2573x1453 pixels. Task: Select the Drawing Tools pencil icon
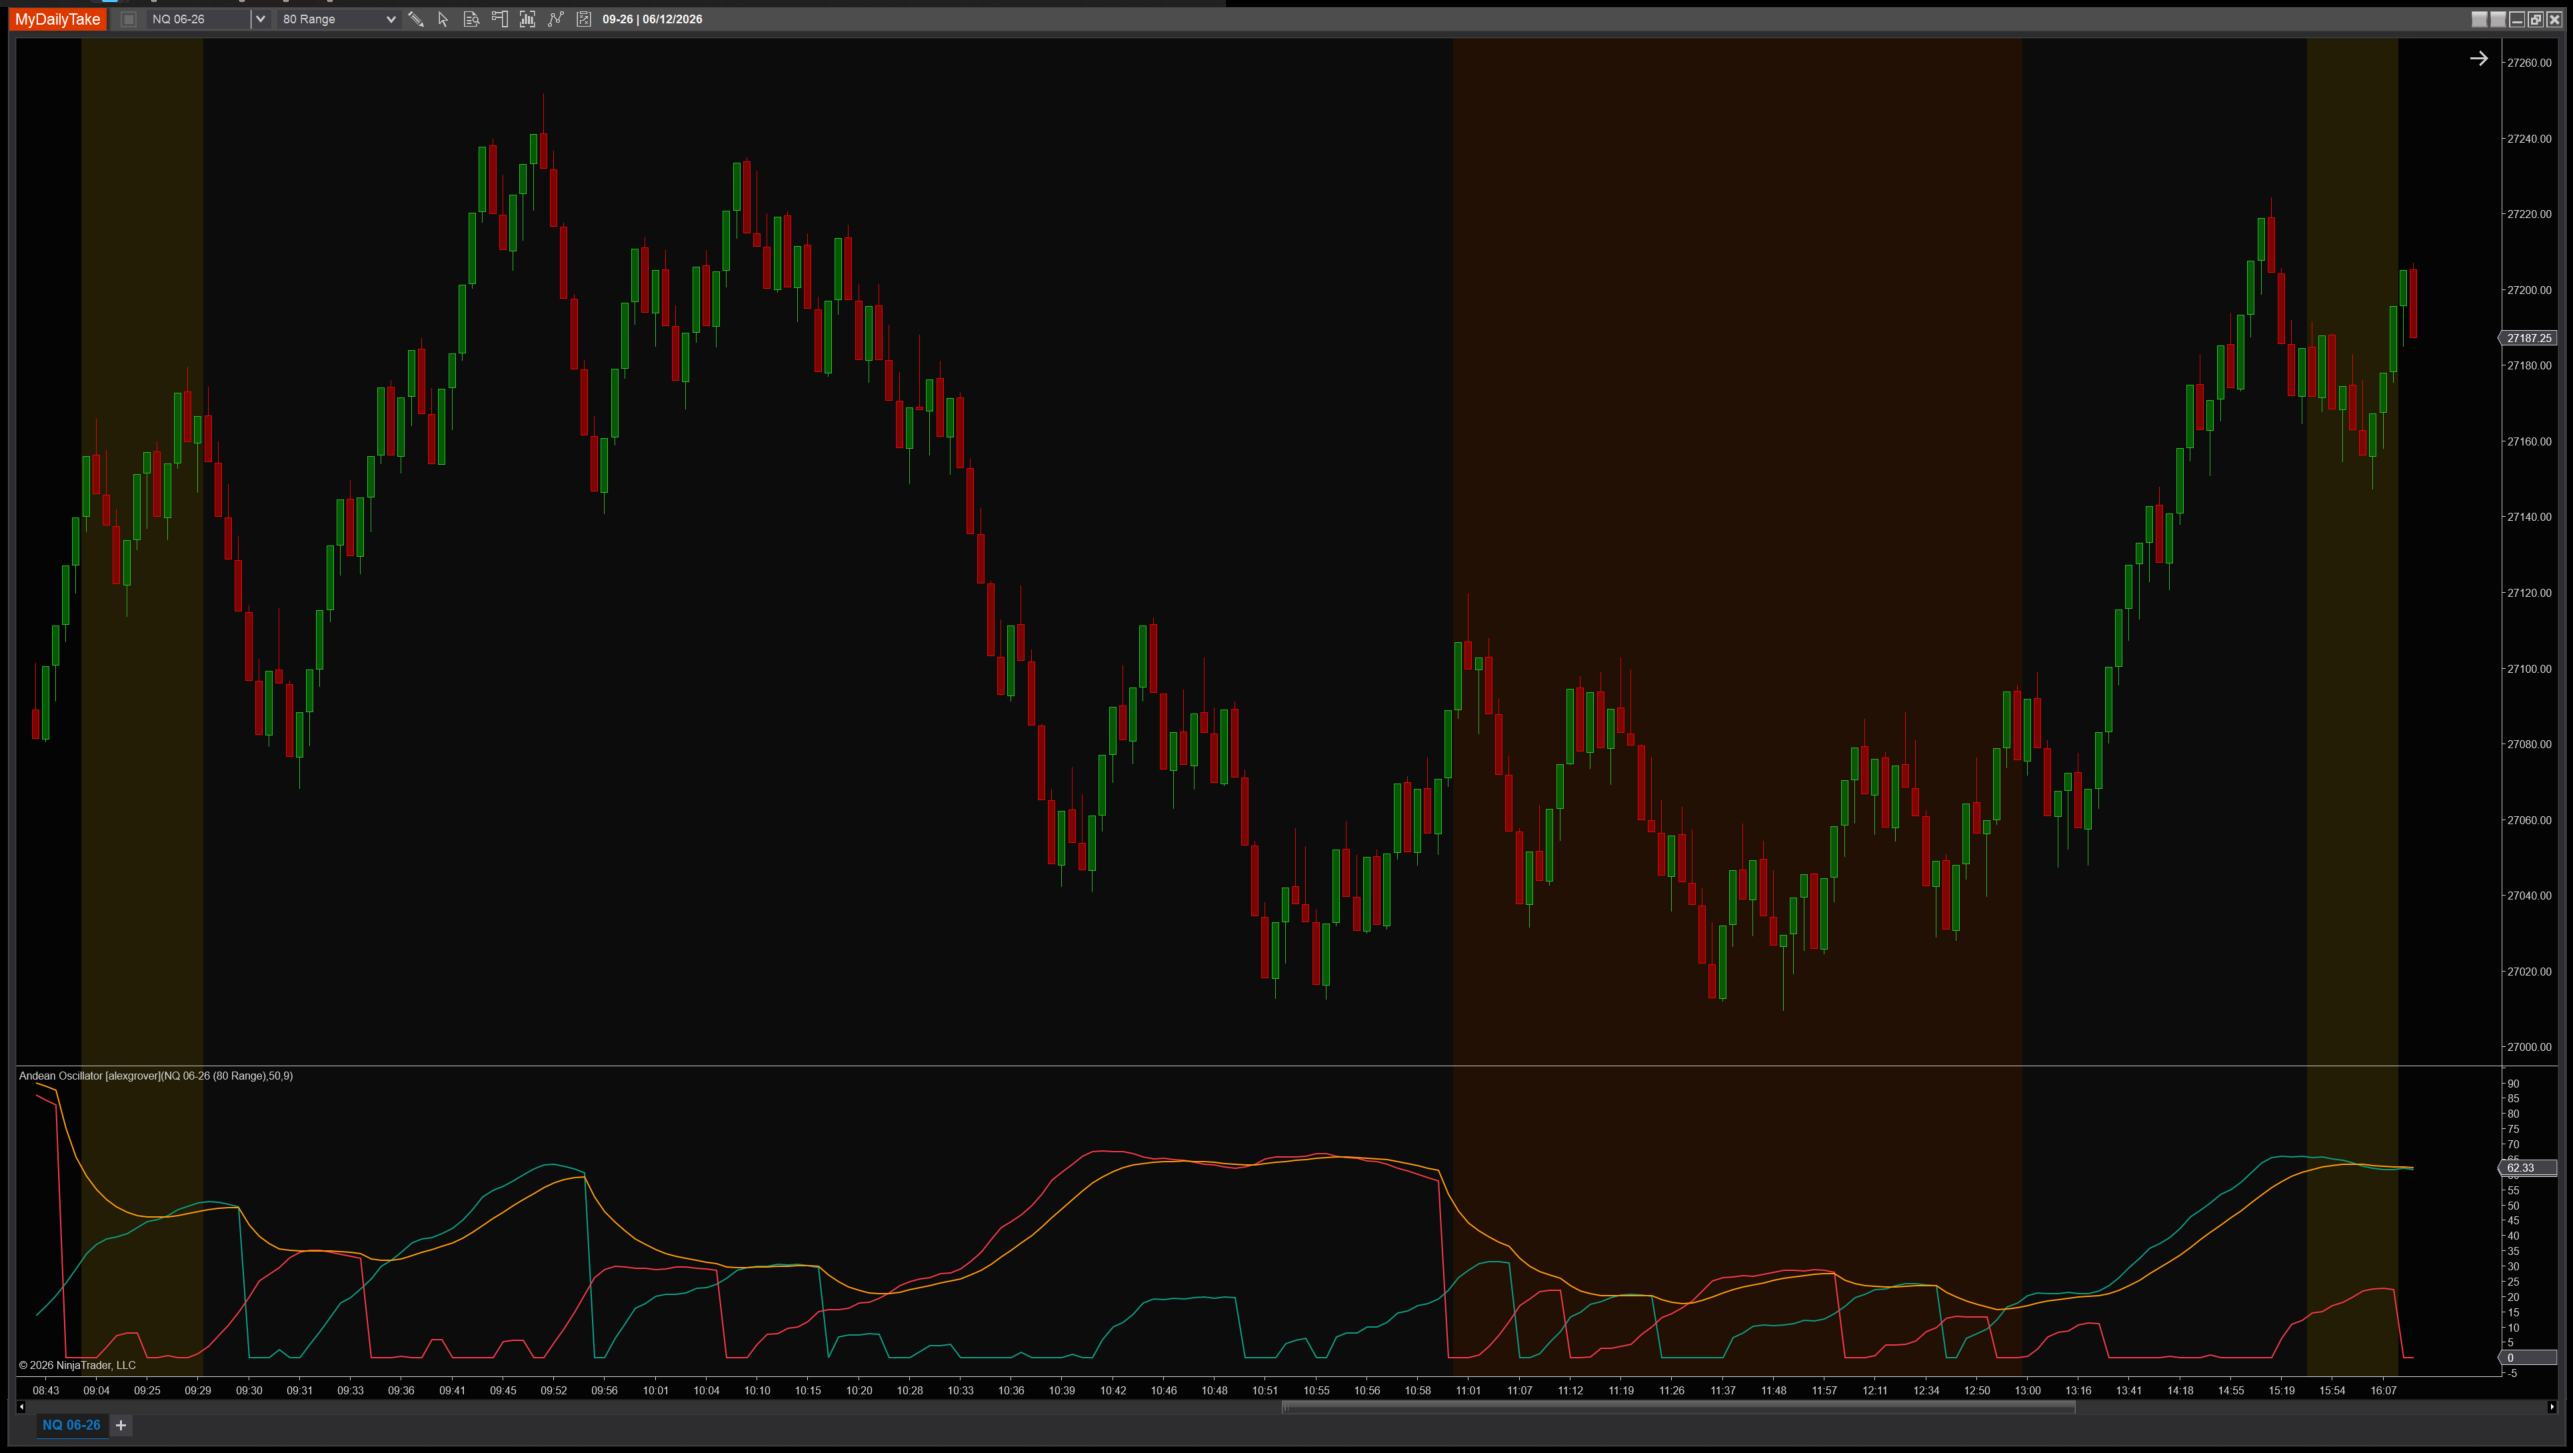[416, 19]
